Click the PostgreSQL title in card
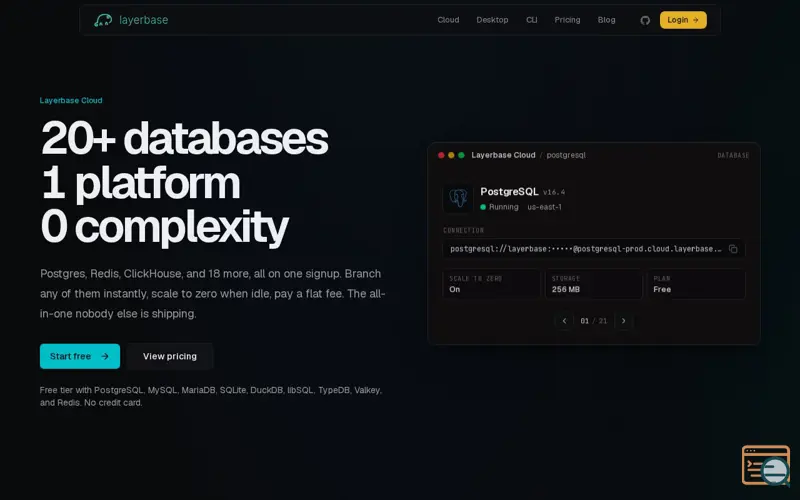 point(509,192)
